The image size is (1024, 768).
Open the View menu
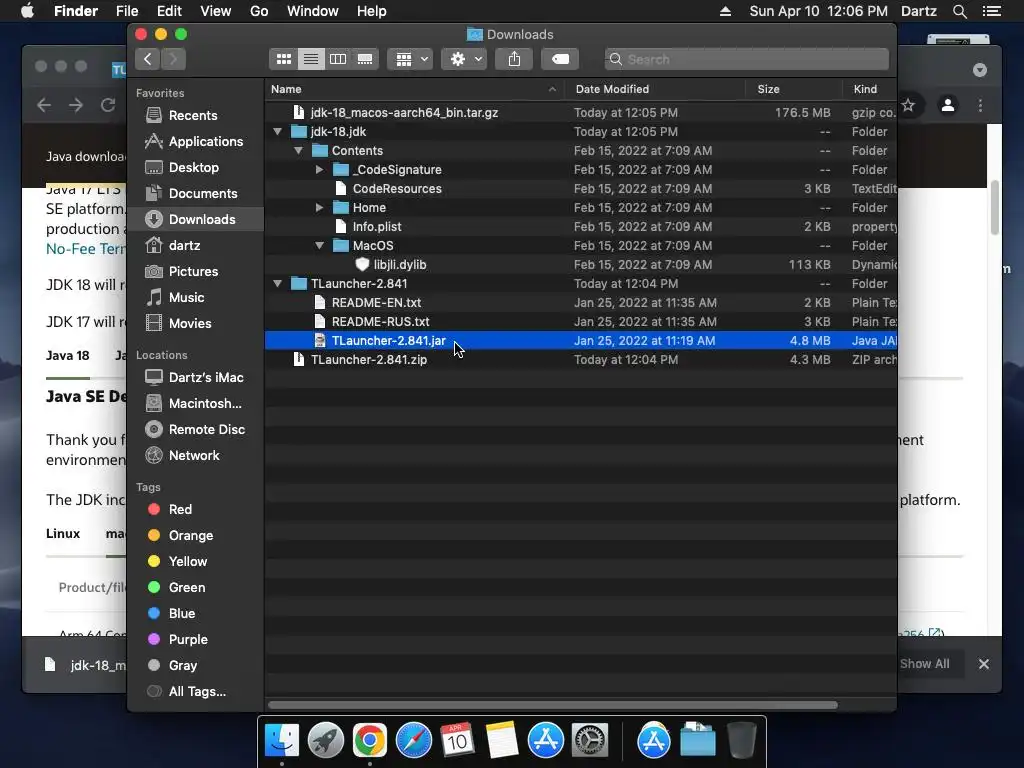pos(216,11)
